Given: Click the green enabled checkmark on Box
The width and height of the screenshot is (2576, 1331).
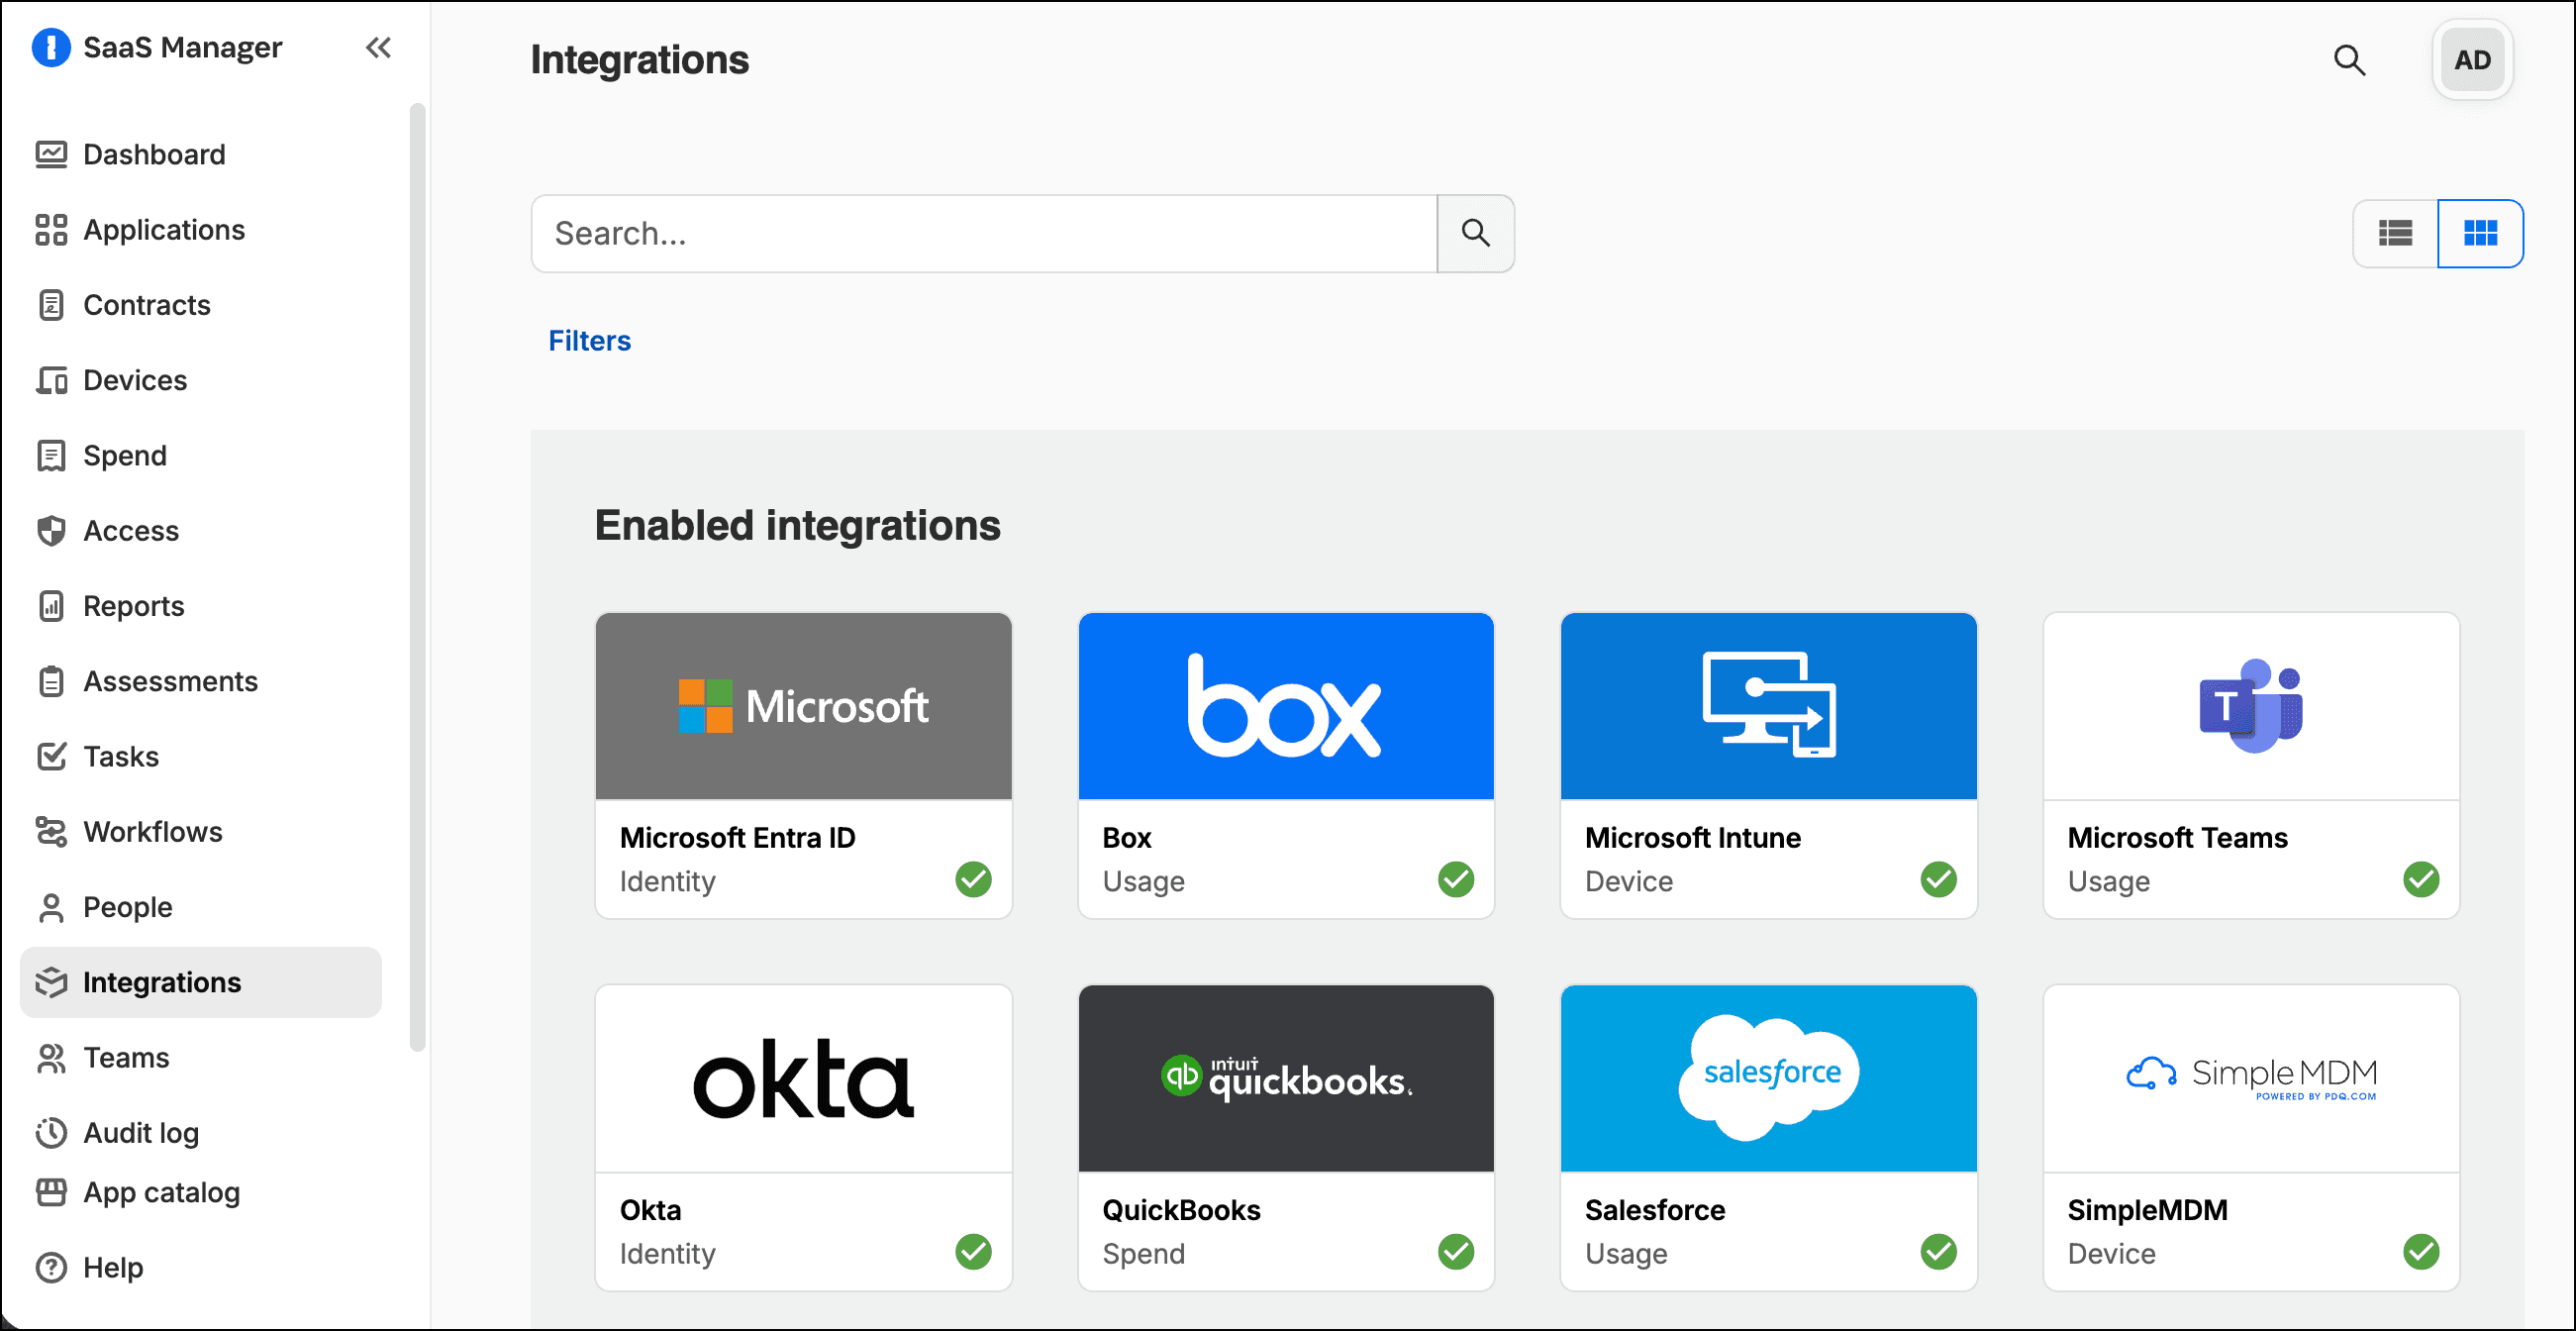Looking at the screenshot, I should pyautogui.click(x=1455, y=879).
